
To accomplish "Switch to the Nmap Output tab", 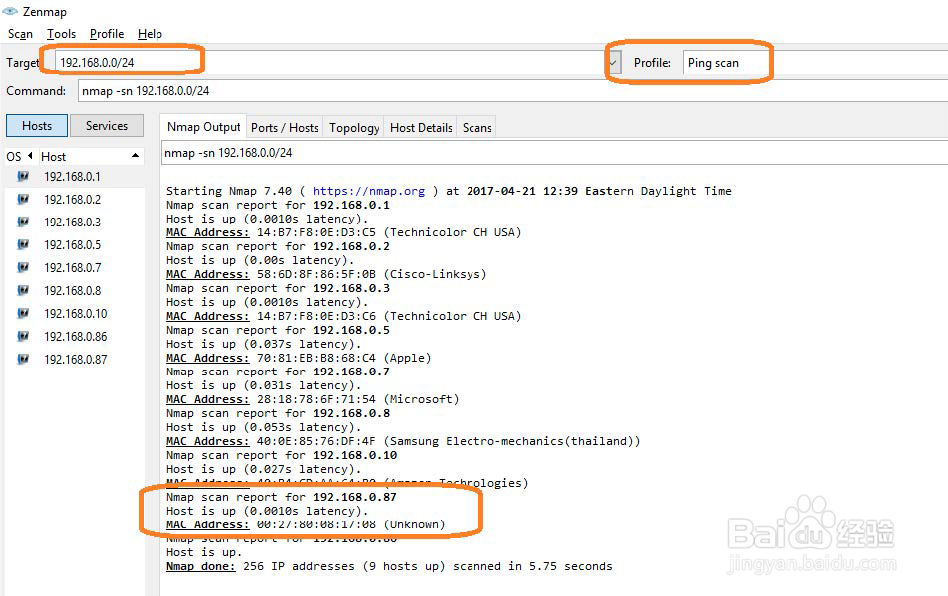I will [204, 127].
